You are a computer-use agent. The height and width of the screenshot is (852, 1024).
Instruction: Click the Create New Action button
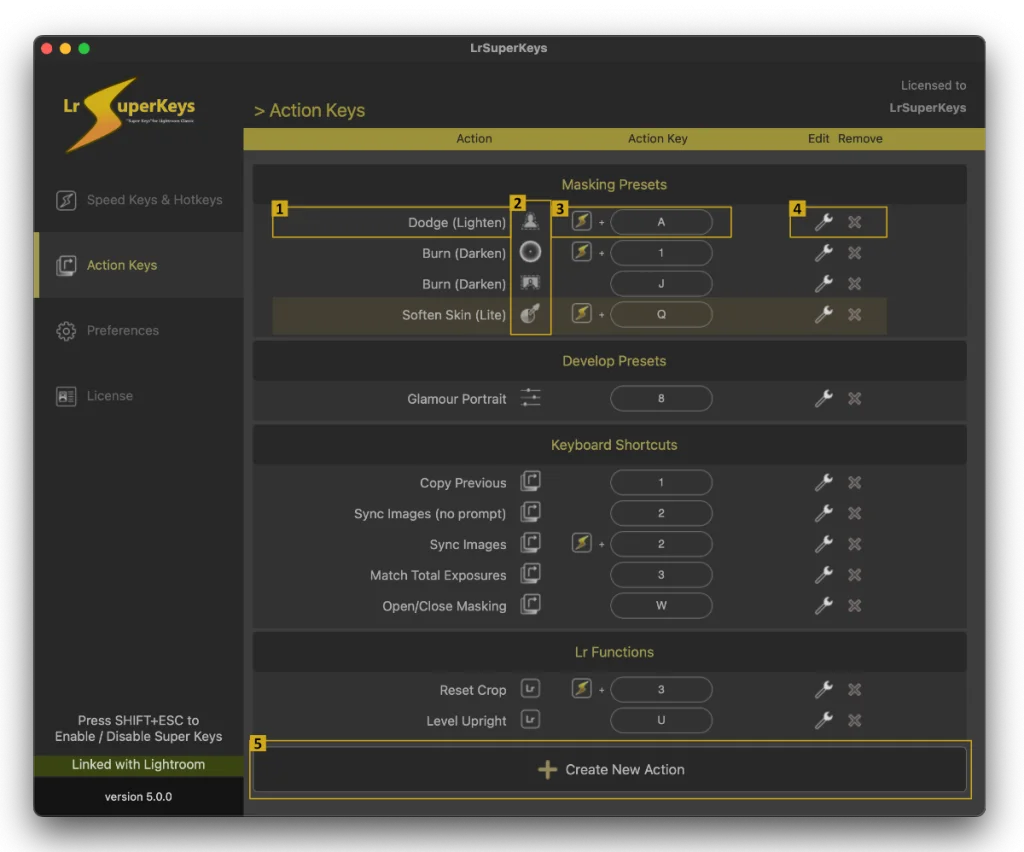tap(610, 770)
